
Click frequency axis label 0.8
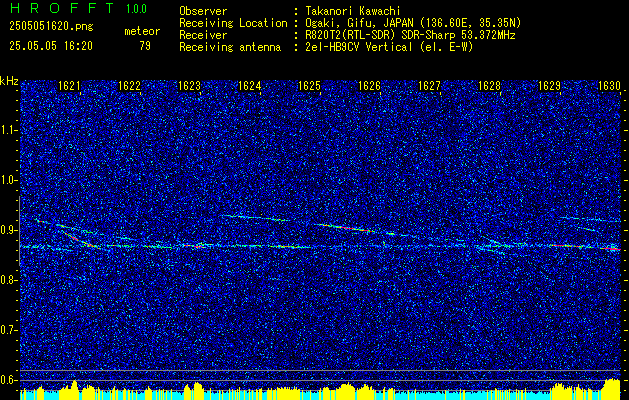tap(8, 280)
